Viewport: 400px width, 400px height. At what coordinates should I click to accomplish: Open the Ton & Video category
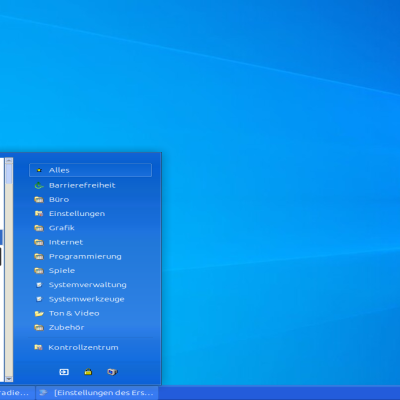(90, 313)
